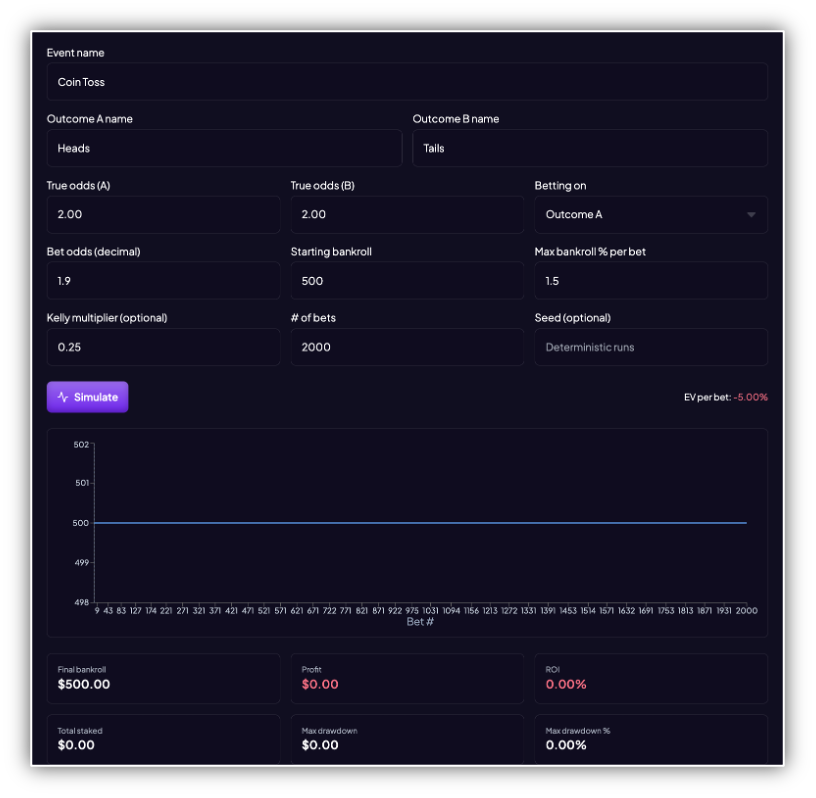
Task: Click the blue bankroll line on chart
Action: coord(420,523)
